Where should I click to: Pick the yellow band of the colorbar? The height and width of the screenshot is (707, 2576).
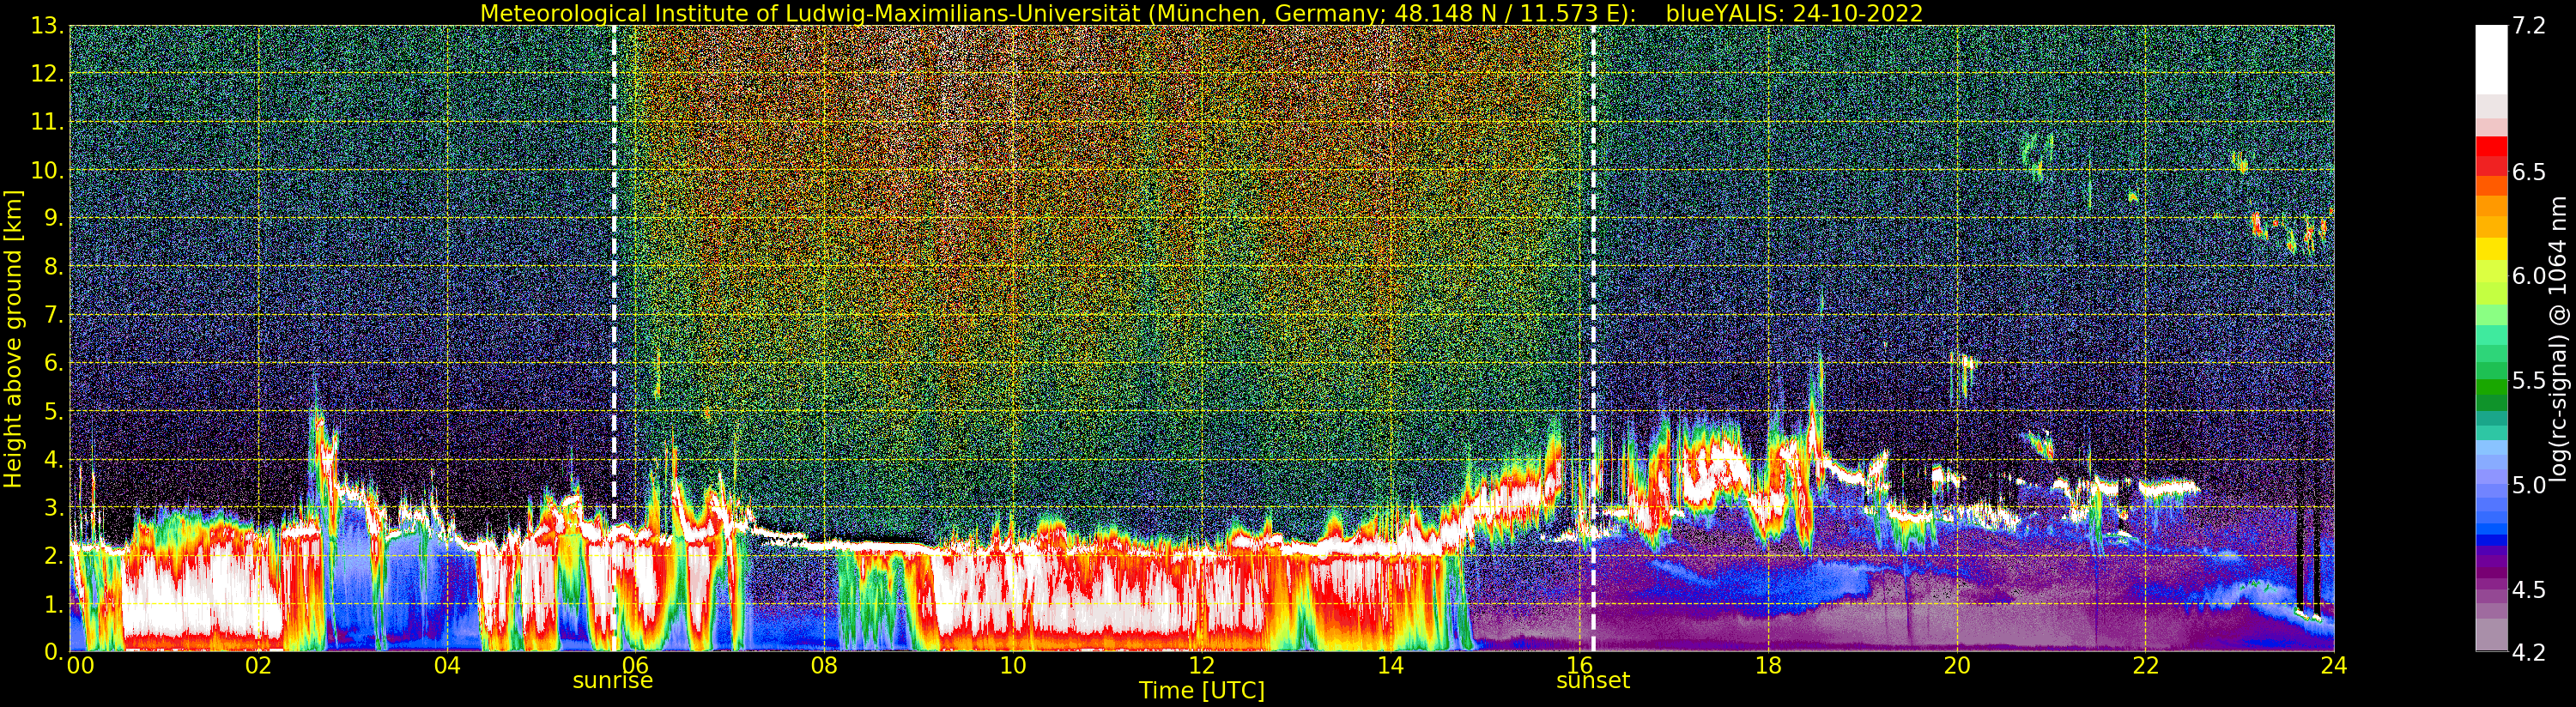click(x=2490, y=248)
